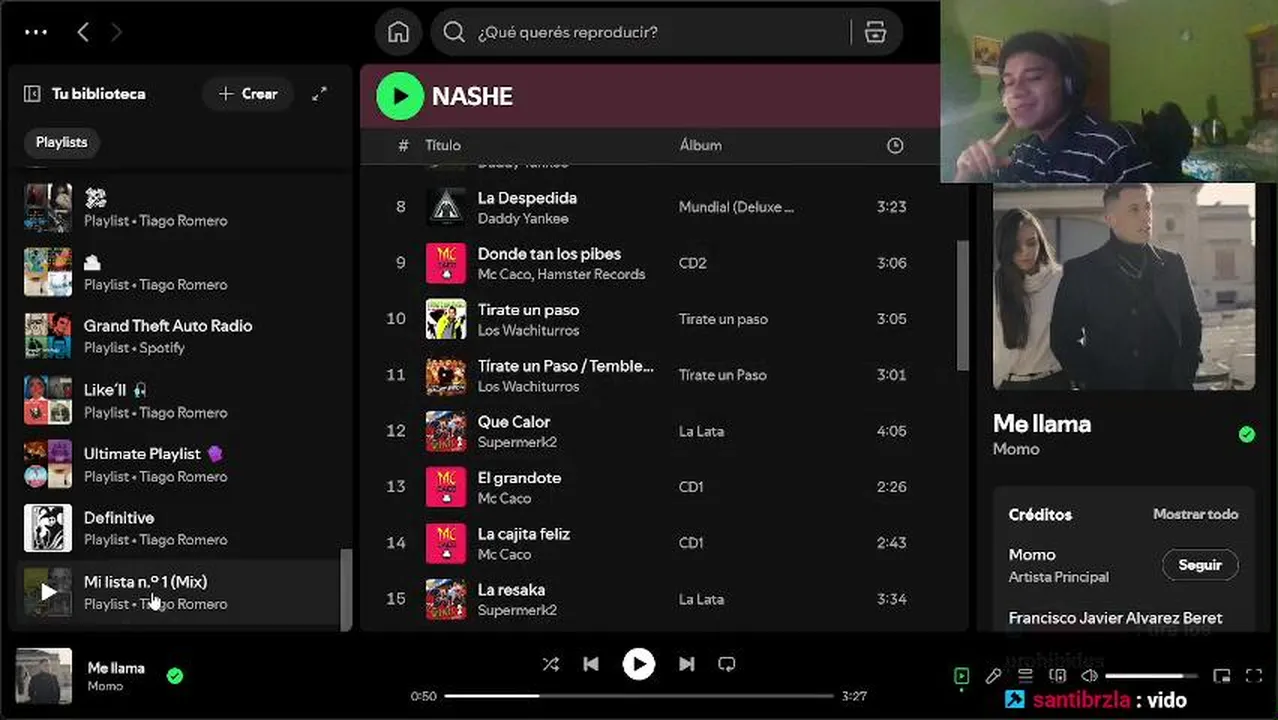The image size is (1278, 720).
Task: Expand the library to full view
Action: coord(319,93)
